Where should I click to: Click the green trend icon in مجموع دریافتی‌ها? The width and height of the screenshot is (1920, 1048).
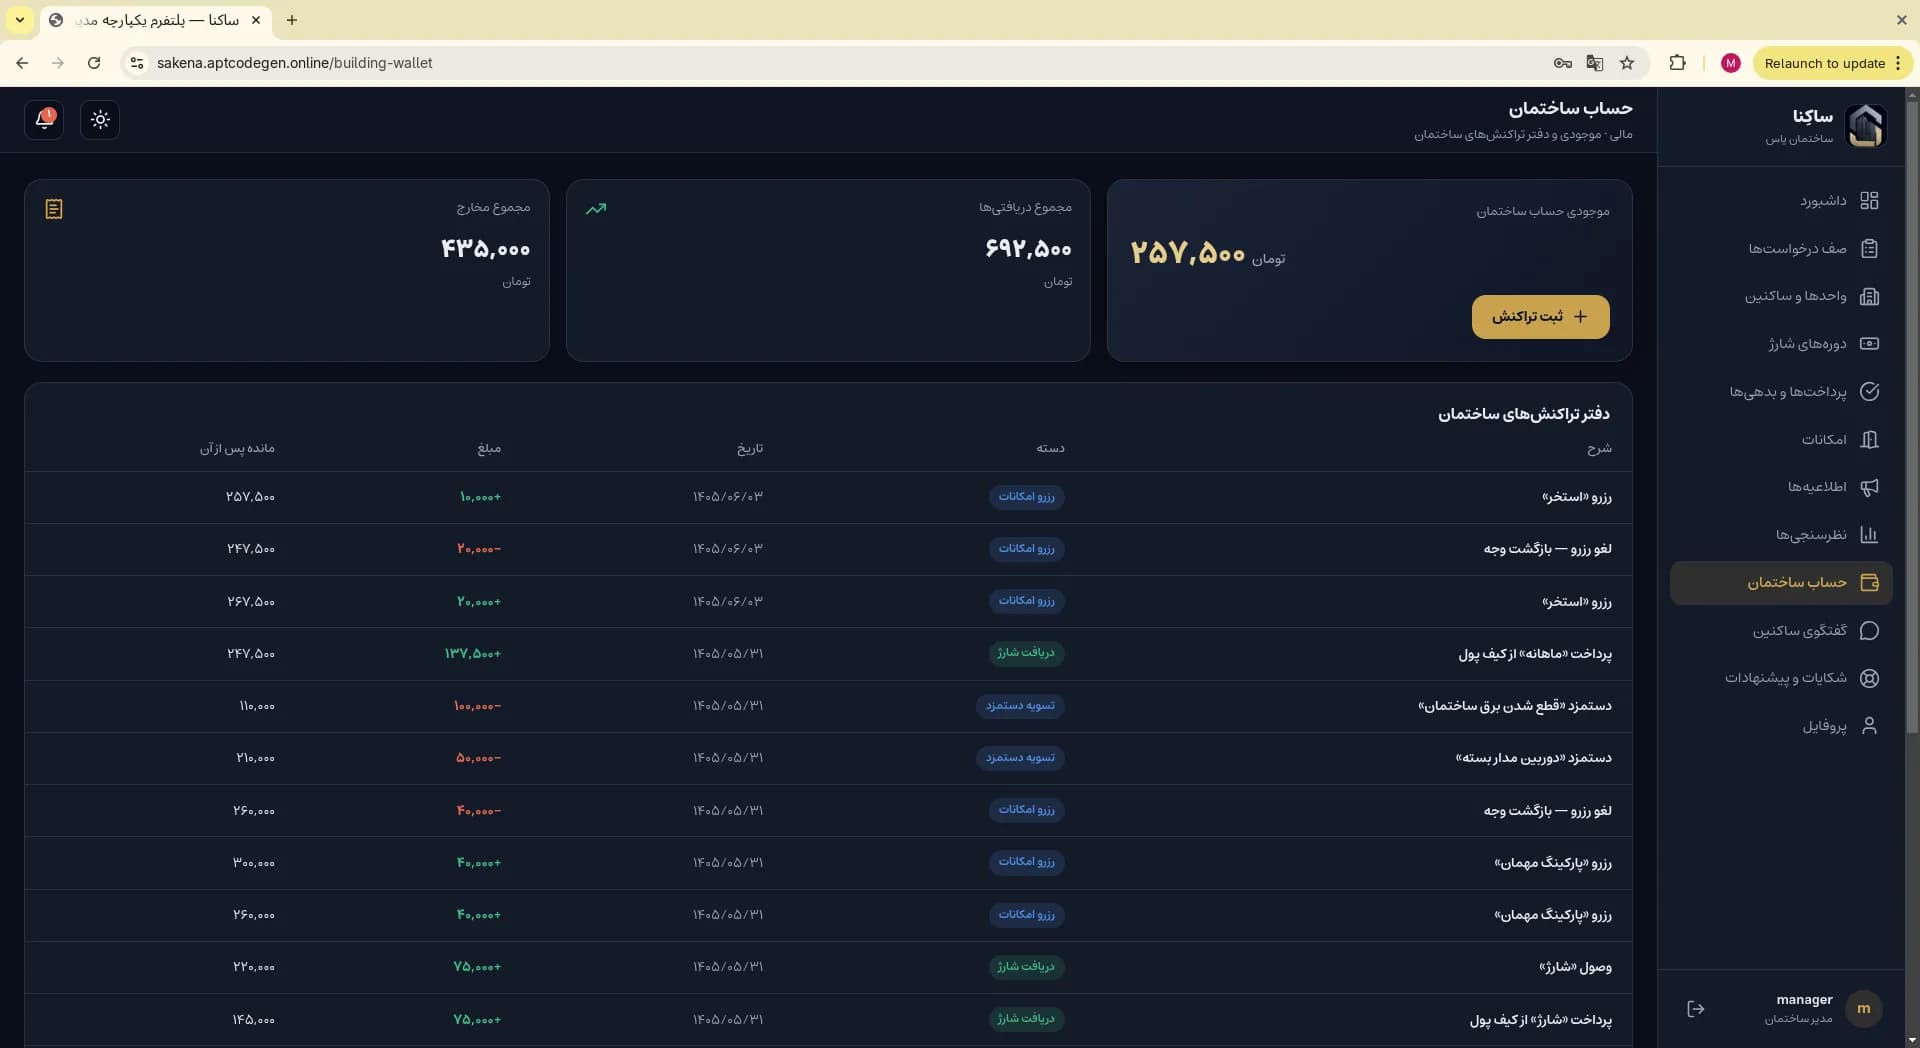coord(596,209)
